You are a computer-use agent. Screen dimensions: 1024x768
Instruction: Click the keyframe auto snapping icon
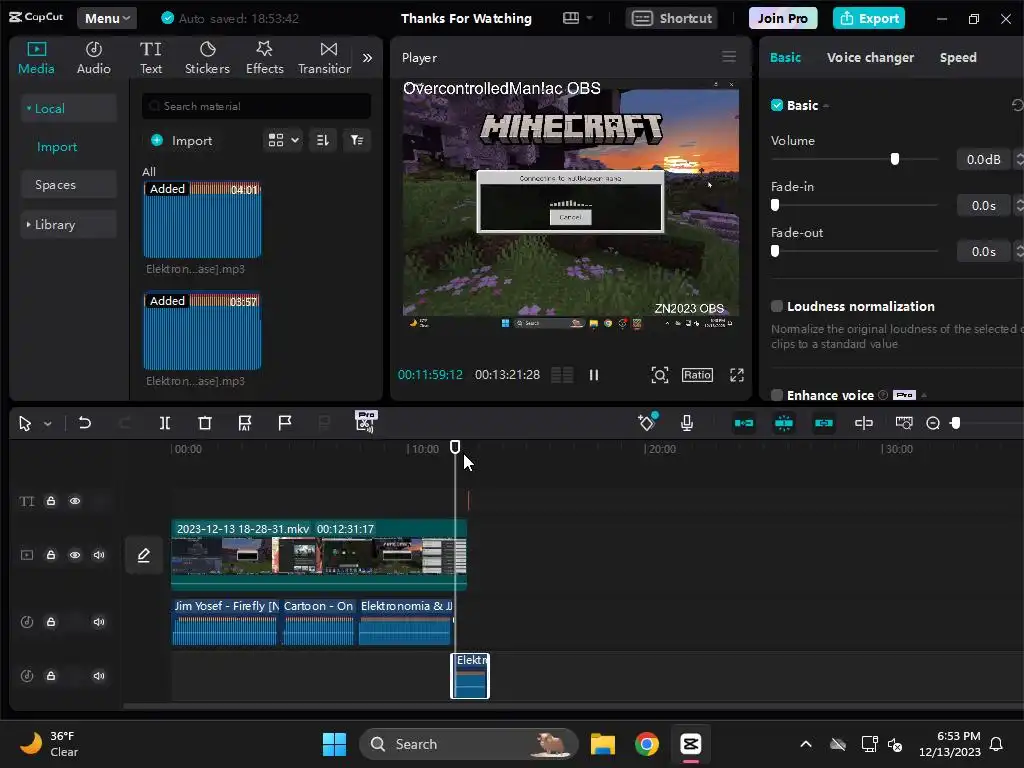647,423
